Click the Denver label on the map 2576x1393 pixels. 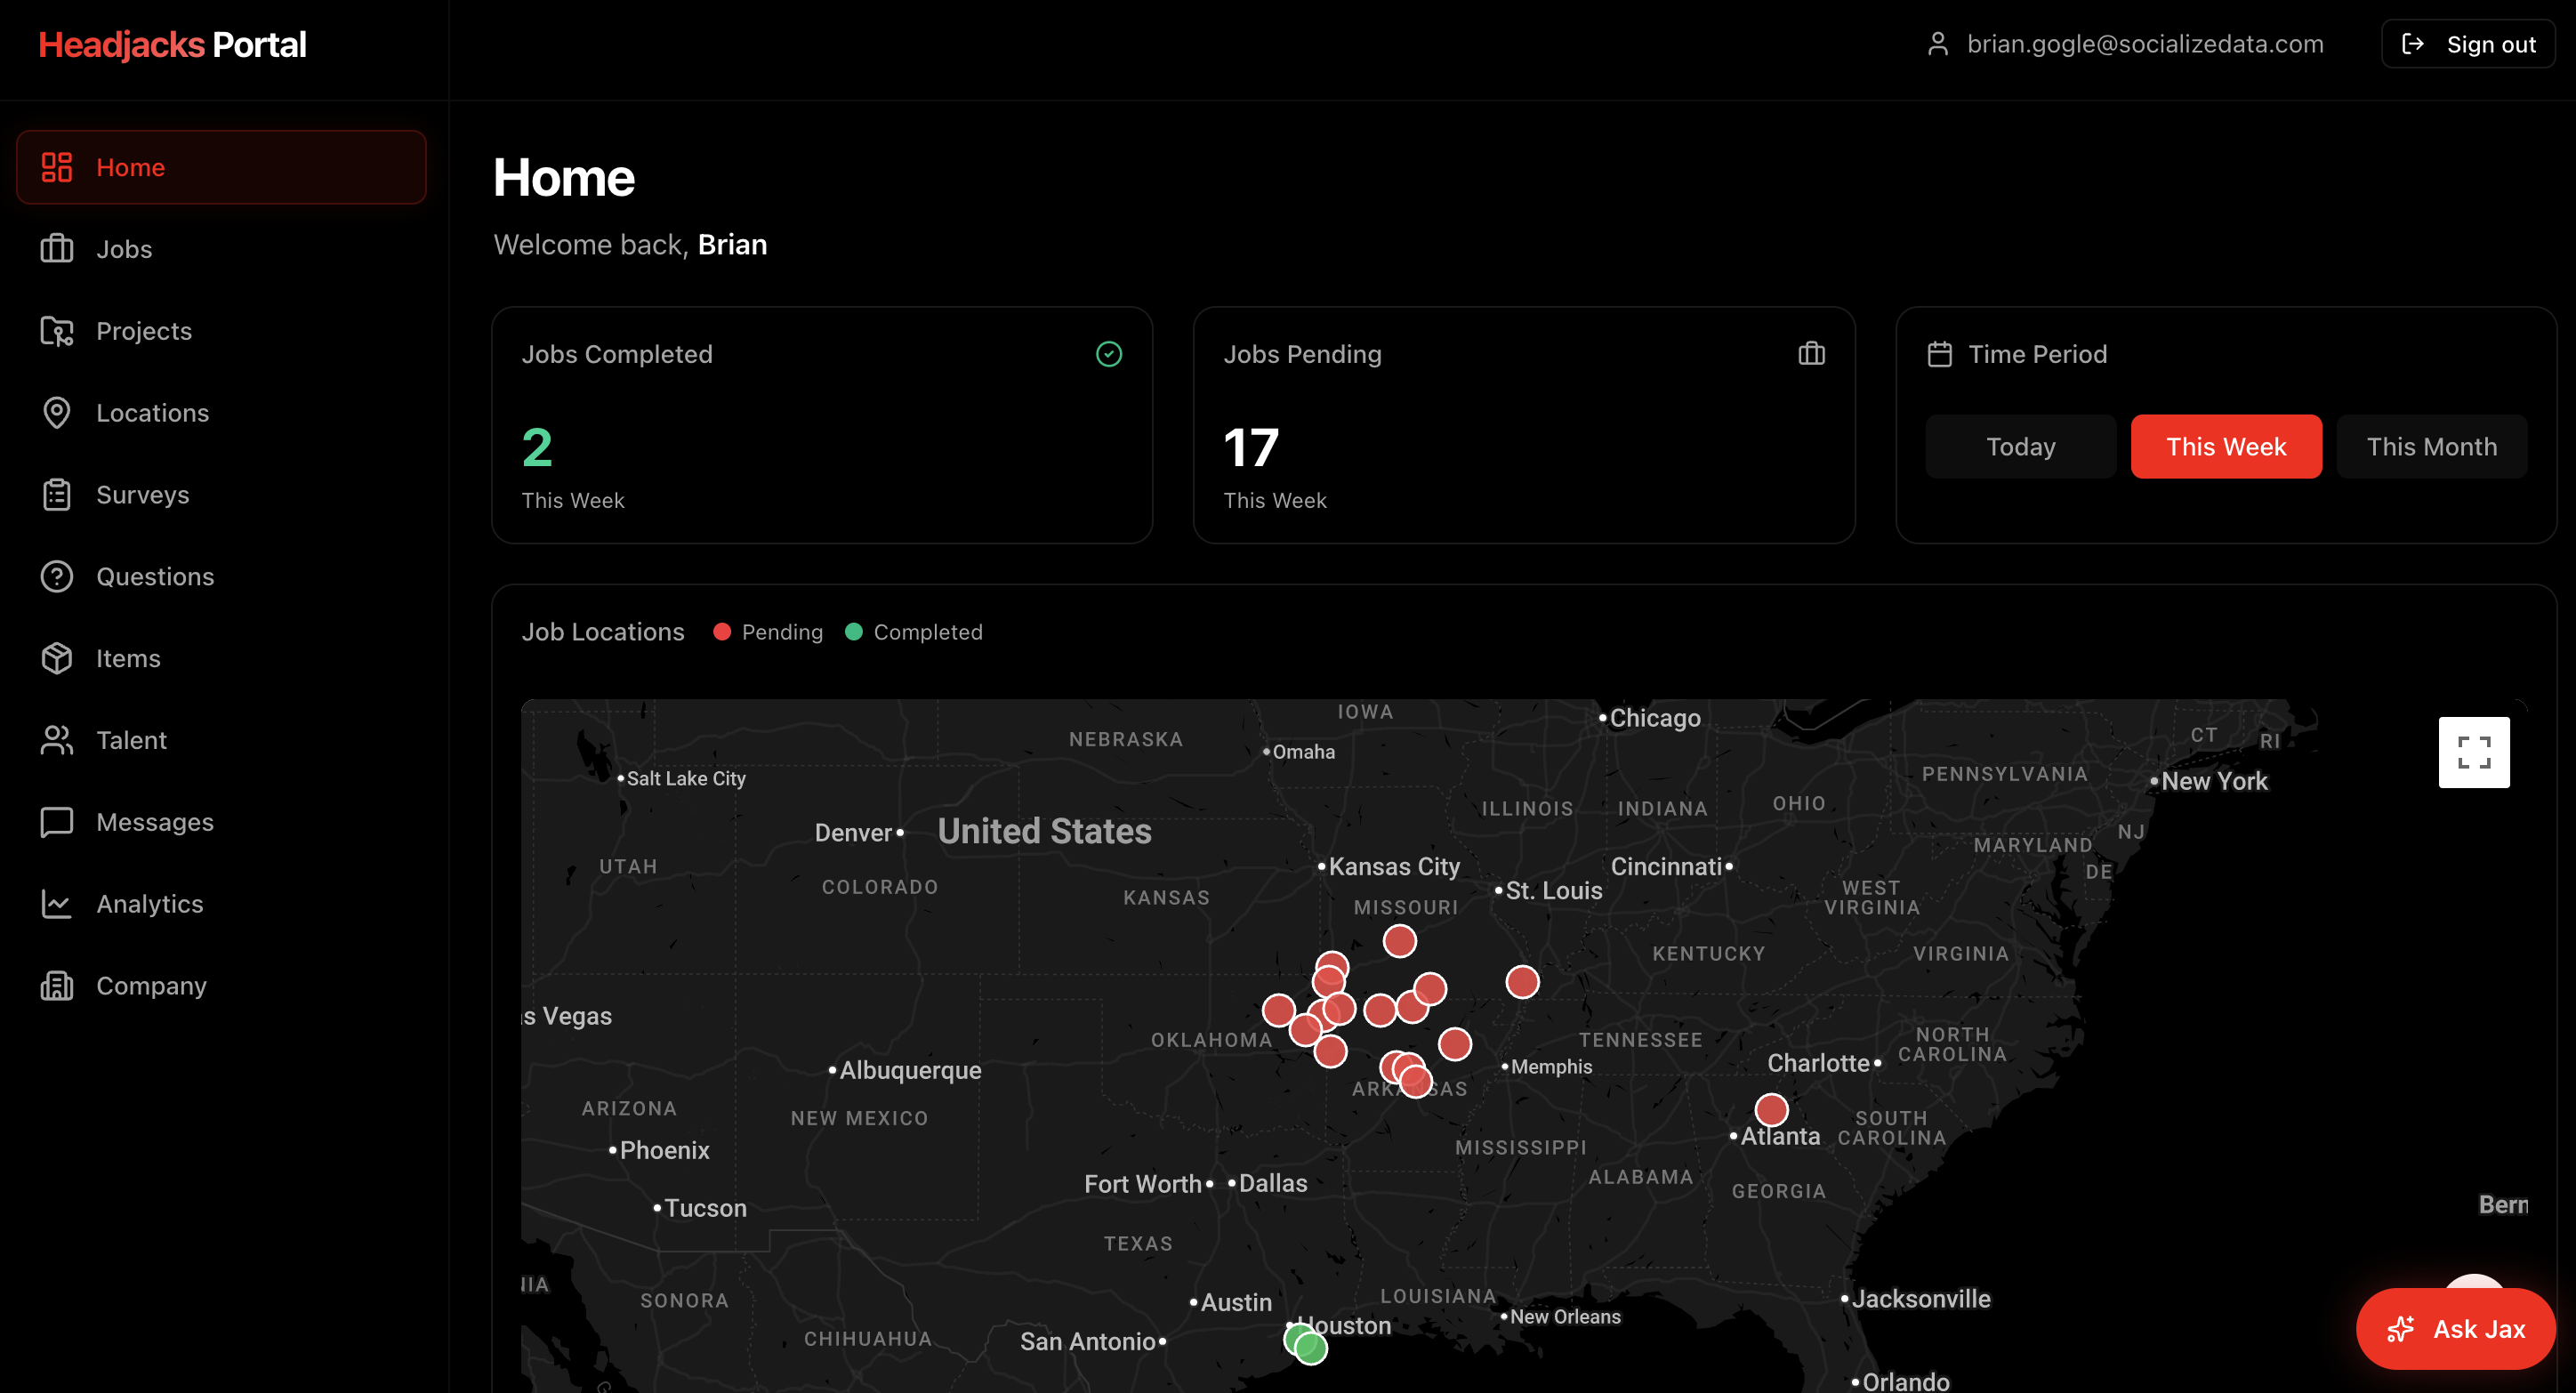[x=853, y=832]
